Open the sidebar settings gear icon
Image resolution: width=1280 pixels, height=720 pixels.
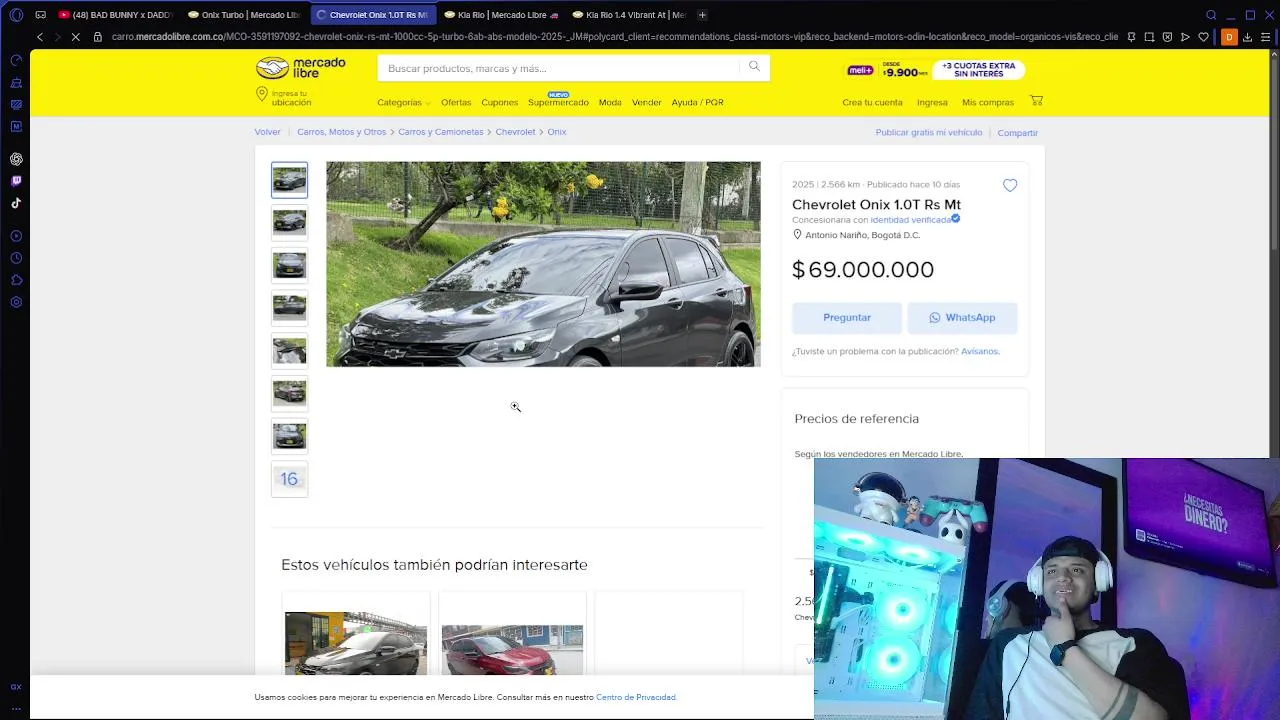tap(16, 302)
